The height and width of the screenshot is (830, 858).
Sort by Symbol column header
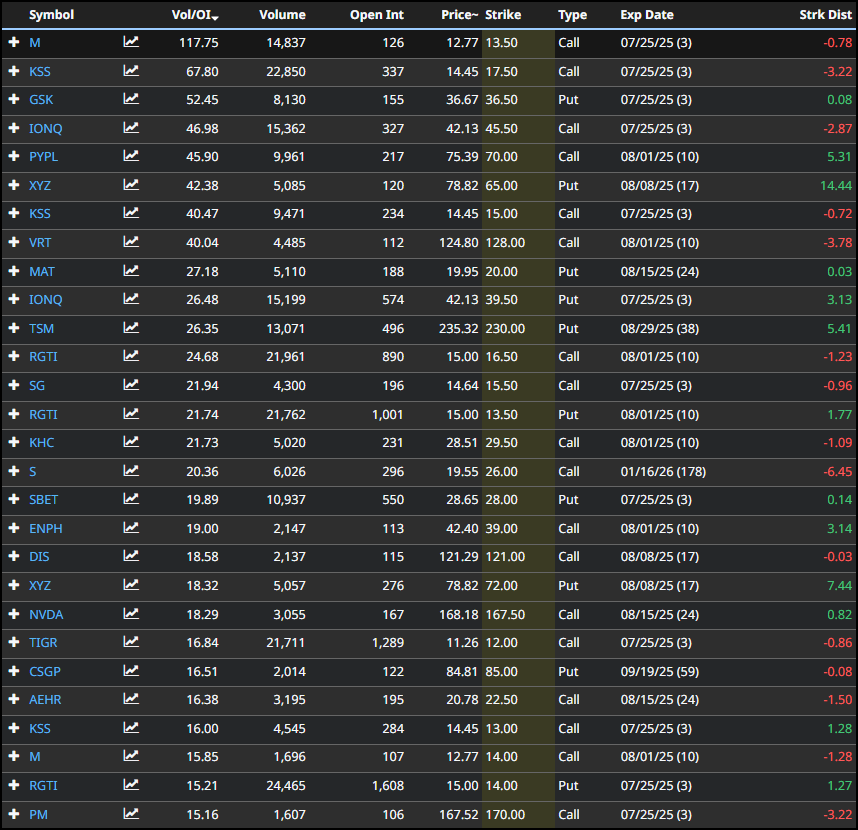(x=51, y=15)
